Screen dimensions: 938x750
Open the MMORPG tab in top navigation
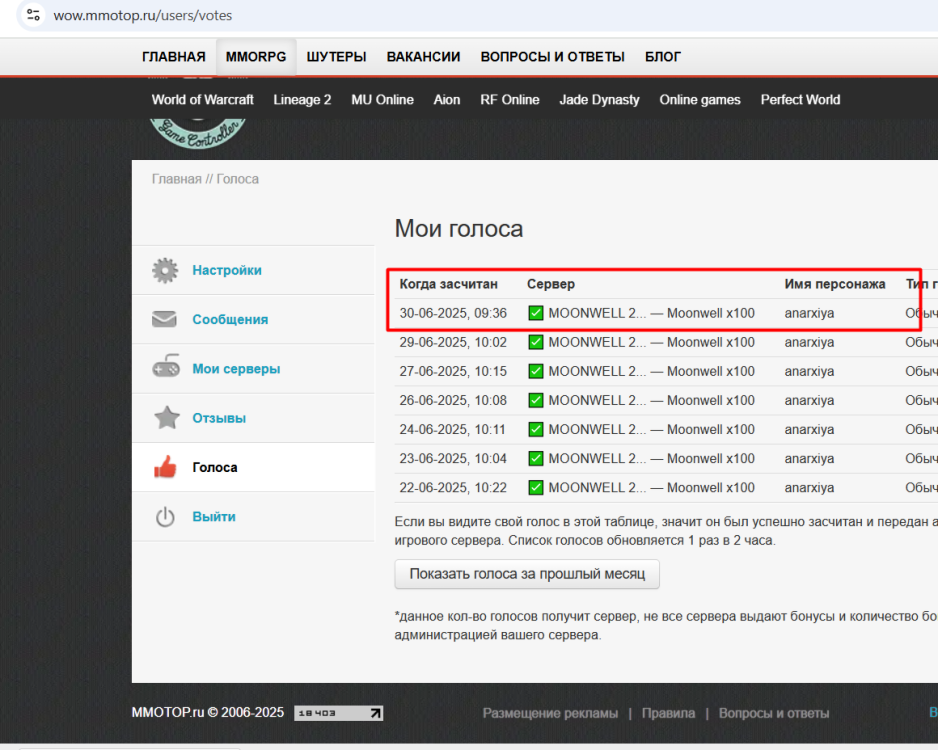(256, 57)
